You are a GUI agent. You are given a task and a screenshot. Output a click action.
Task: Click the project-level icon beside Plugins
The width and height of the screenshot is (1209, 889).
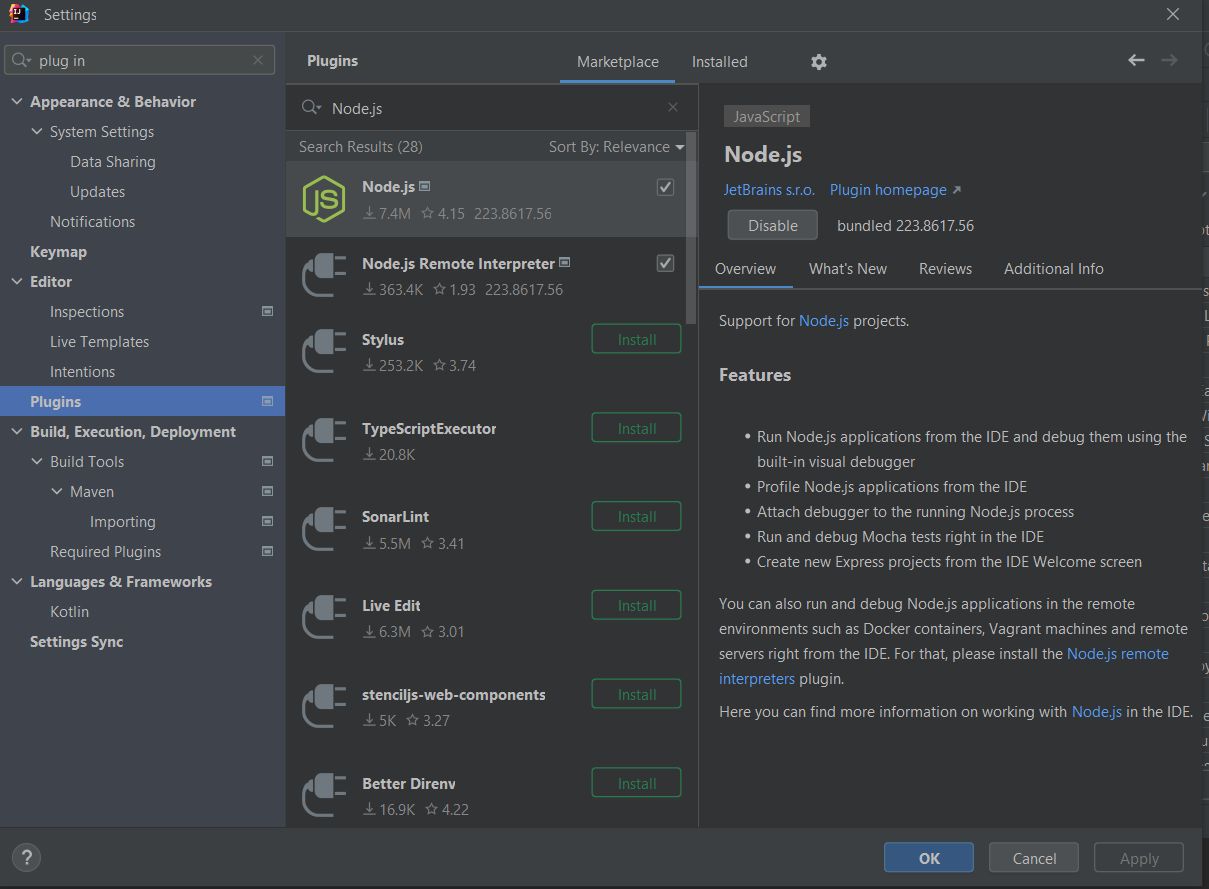point(267,401)
